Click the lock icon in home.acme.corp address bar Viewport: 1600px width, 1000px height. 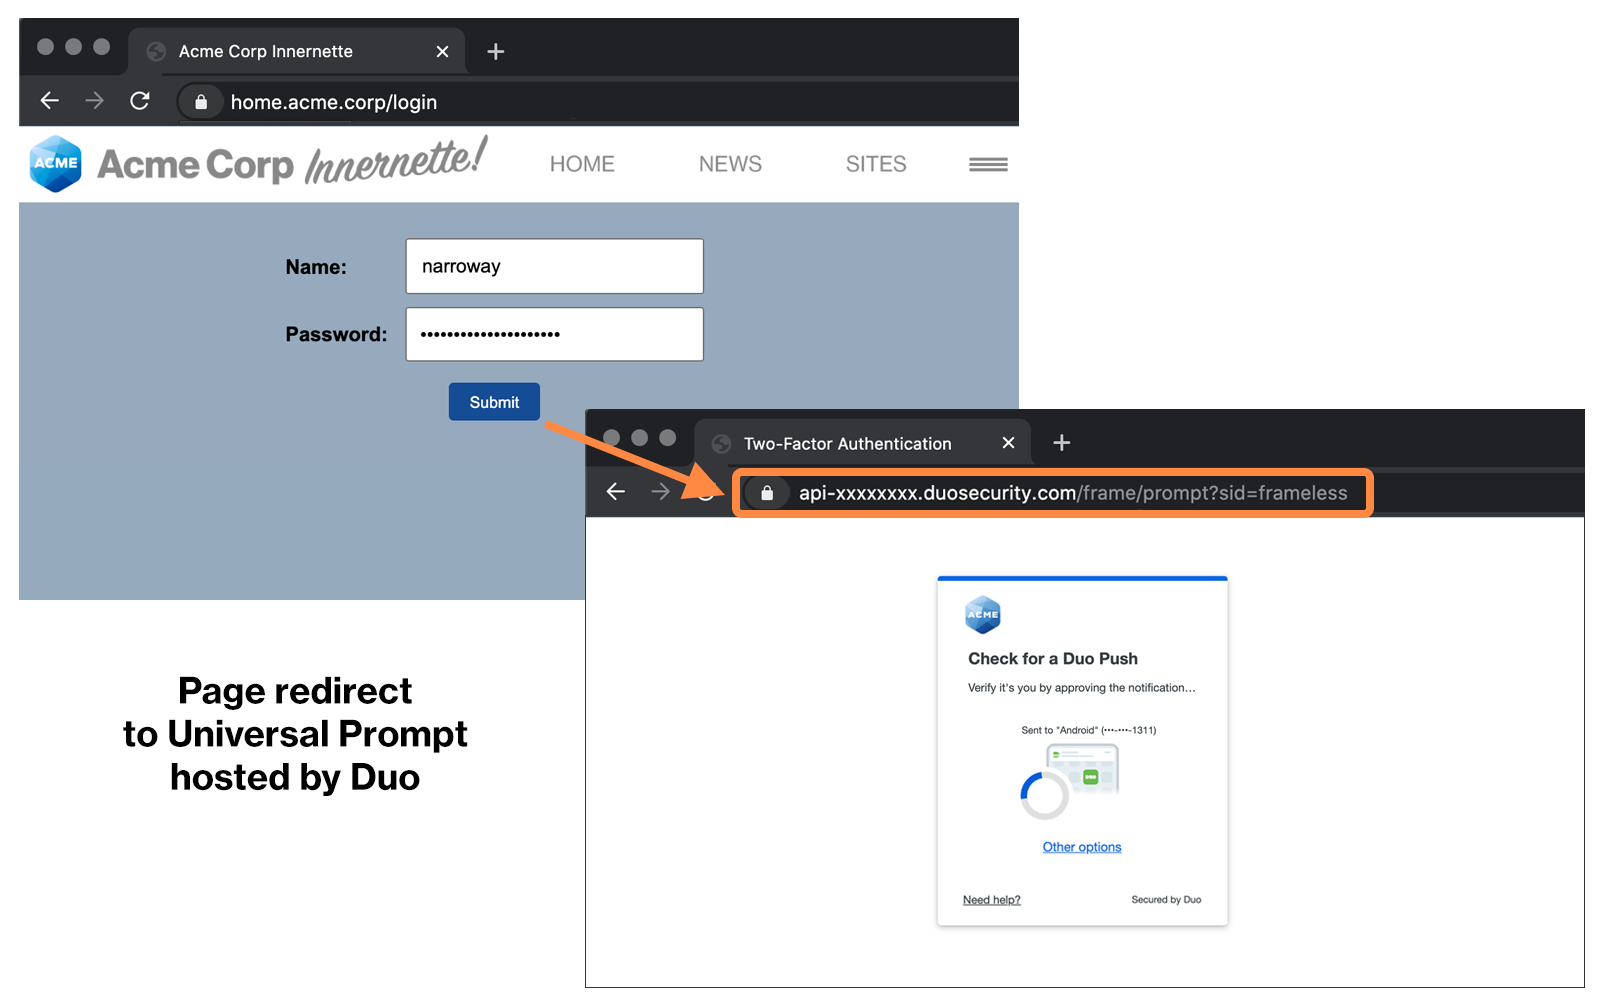200,101
